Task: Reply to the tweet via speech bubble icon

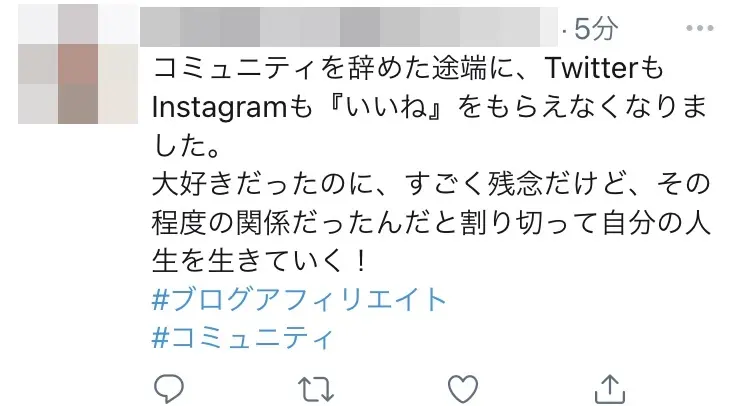Action: tap(168, 389)
